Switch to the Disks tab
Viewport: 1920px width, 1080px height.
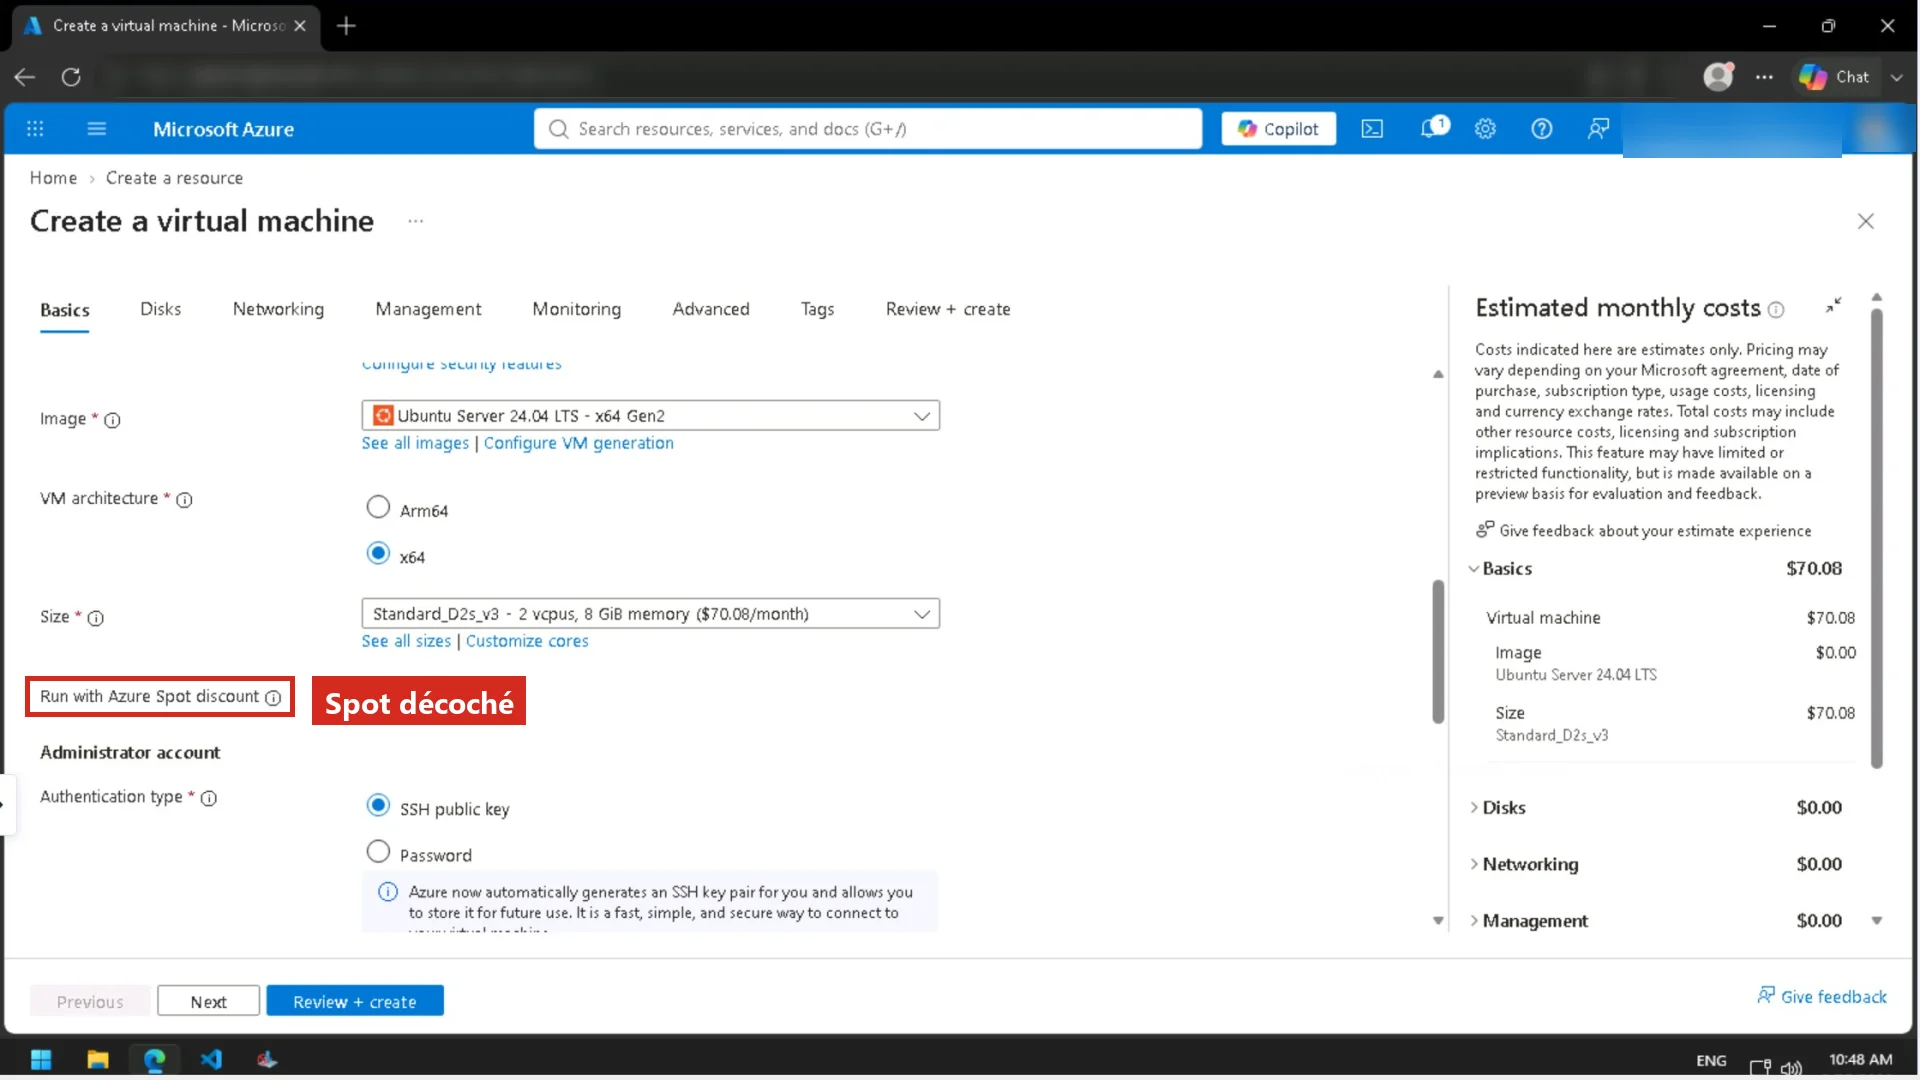(x=161, y=310)
